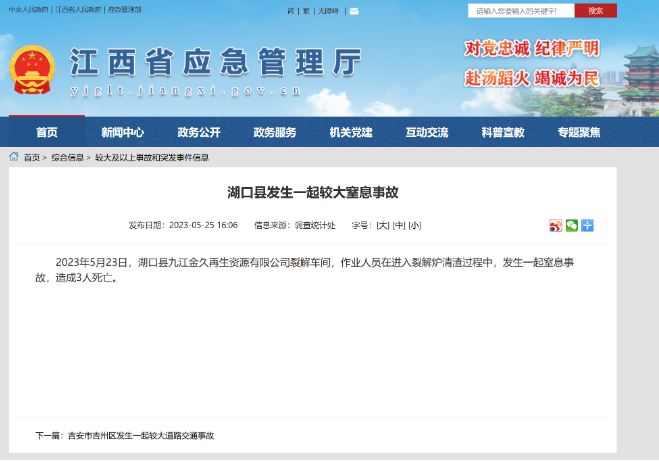Screen dimensions: 659x461
Task: Open the 专题聚焦 navigation item
Action: 578,132
